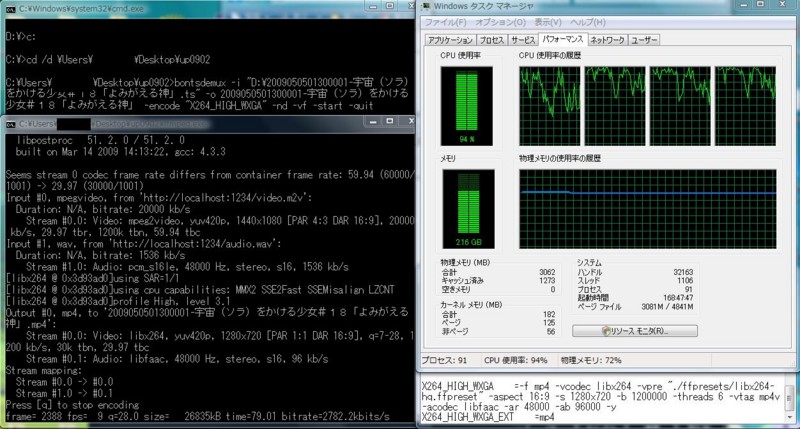800x429 pixels.
Task: Click the first CPU usage history graph
Action: pos(549,106)
